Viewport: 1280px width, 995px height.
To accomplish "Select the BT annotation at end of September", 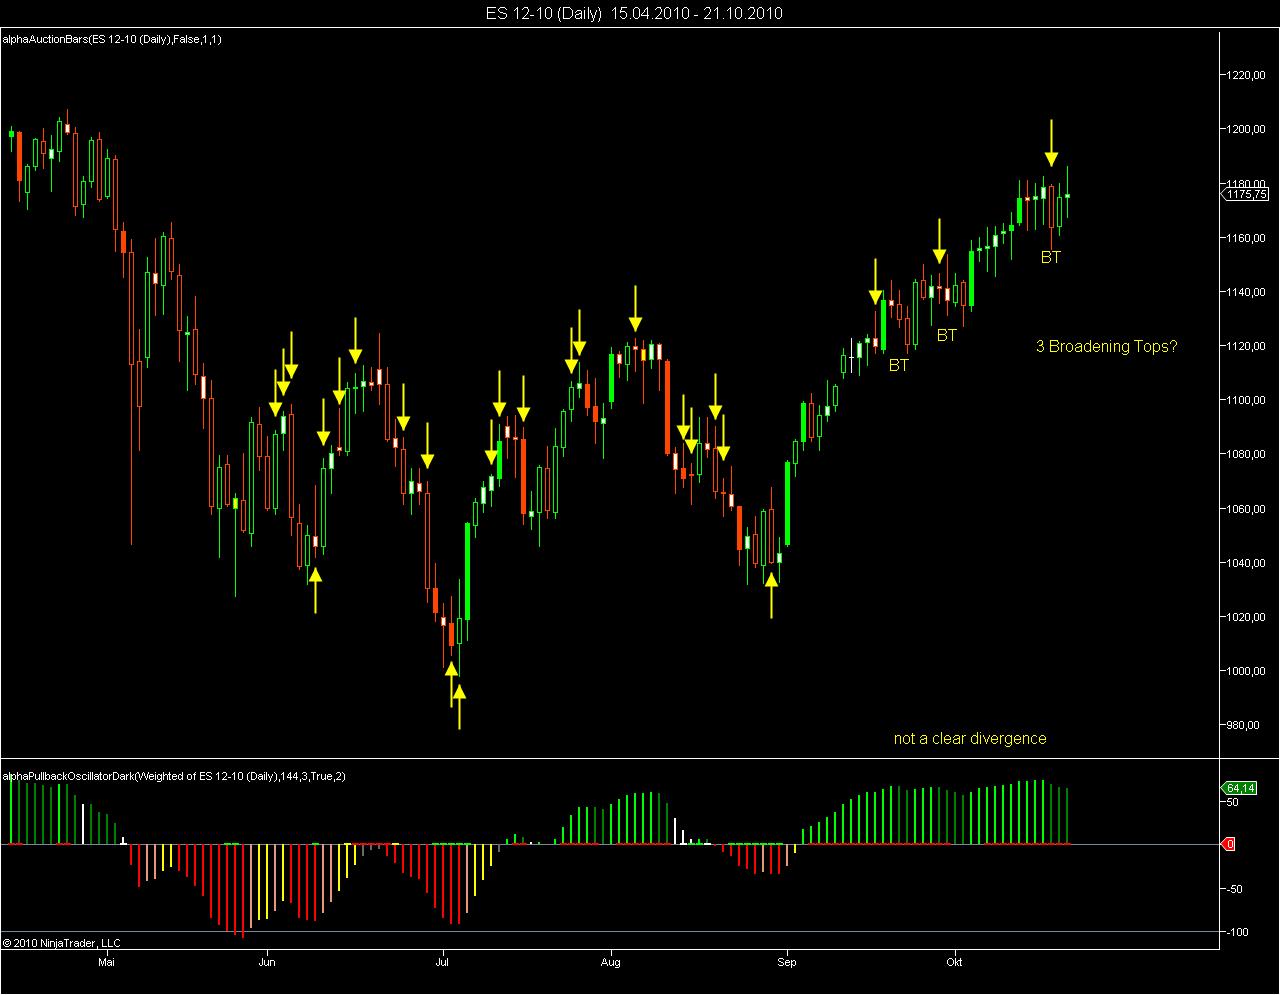I will pos(947,335).
